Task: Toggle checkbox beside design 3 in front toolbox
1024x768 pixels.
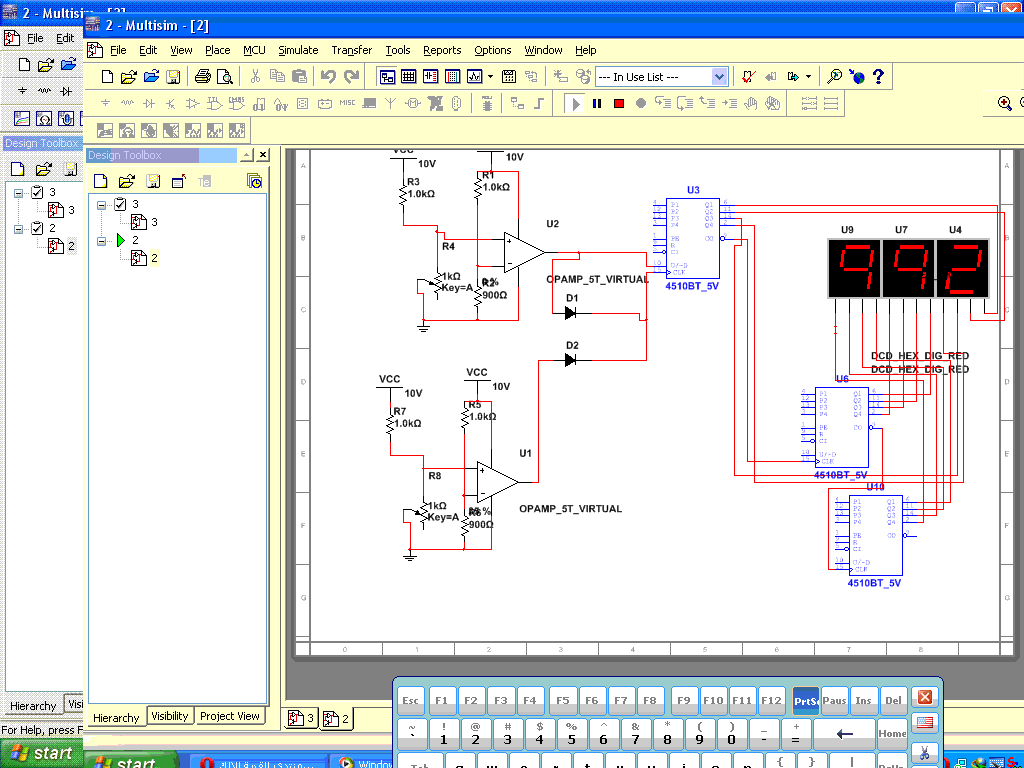Action: point(120,204)
